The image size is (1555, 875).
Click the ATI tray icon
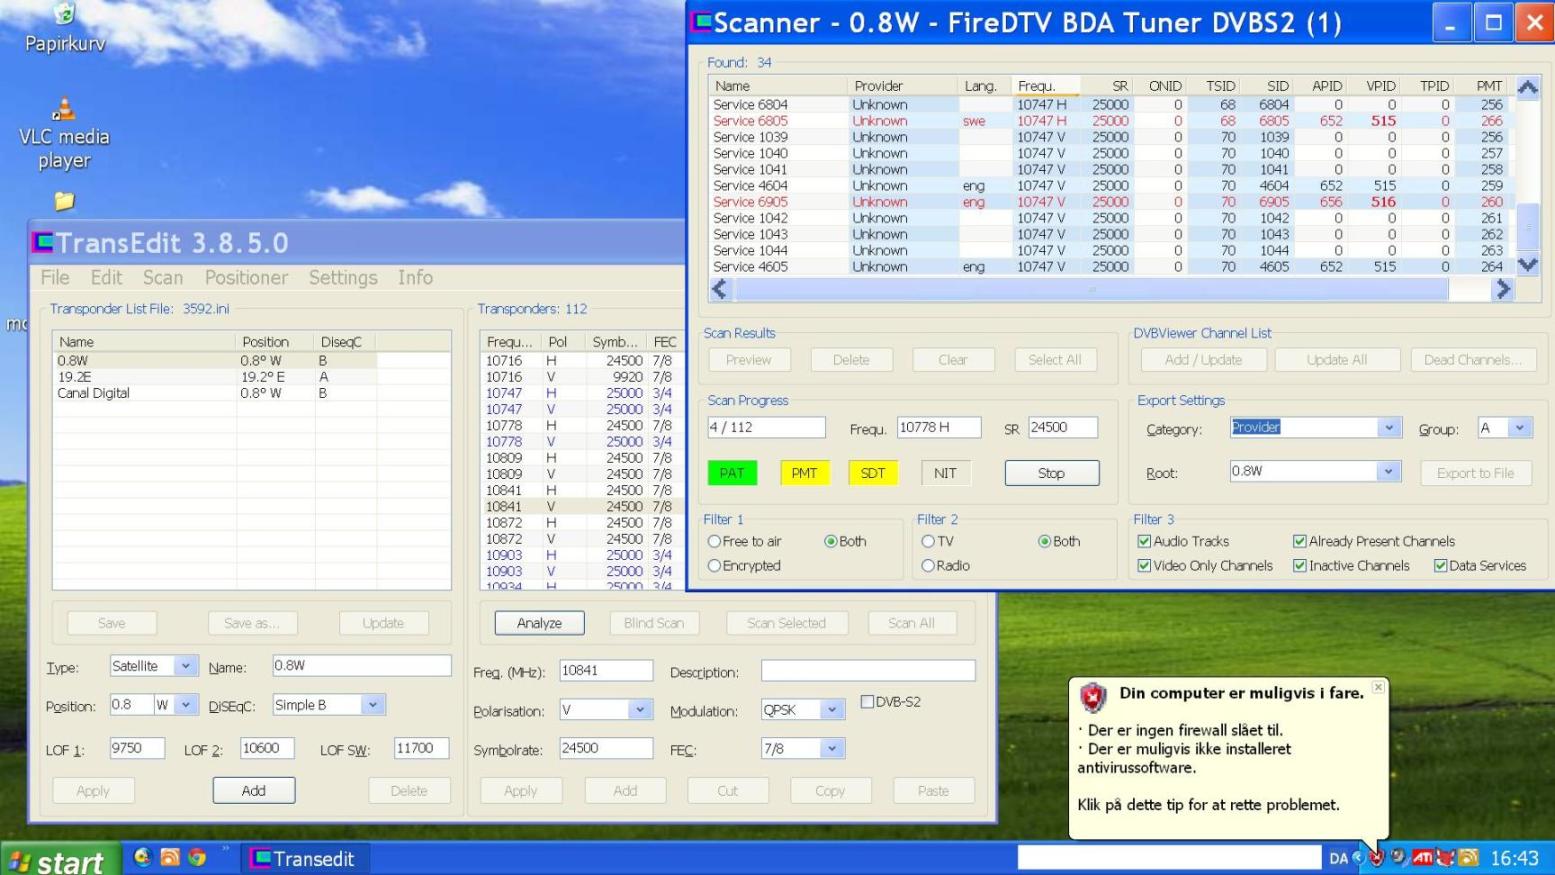1422,857
